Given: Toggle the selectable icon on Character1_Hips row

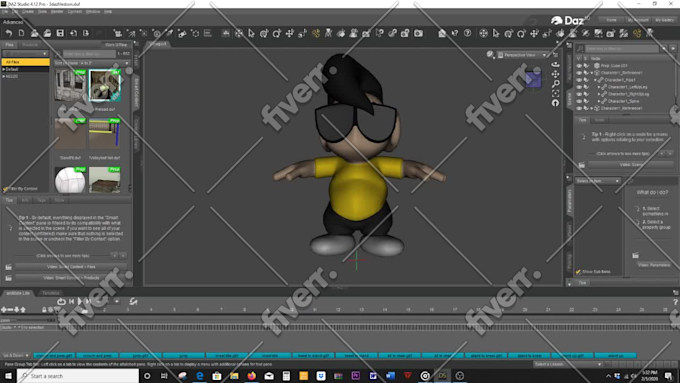Looking at the screenshot, I should coord(586,80).
